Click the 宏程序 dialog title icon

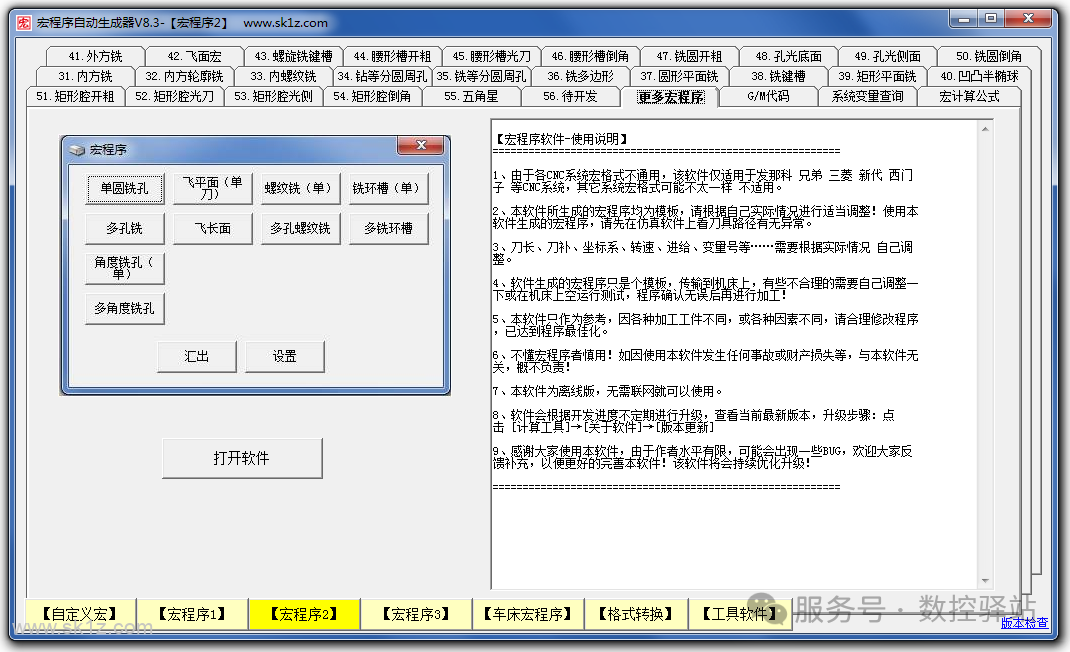tap(77, 149)
